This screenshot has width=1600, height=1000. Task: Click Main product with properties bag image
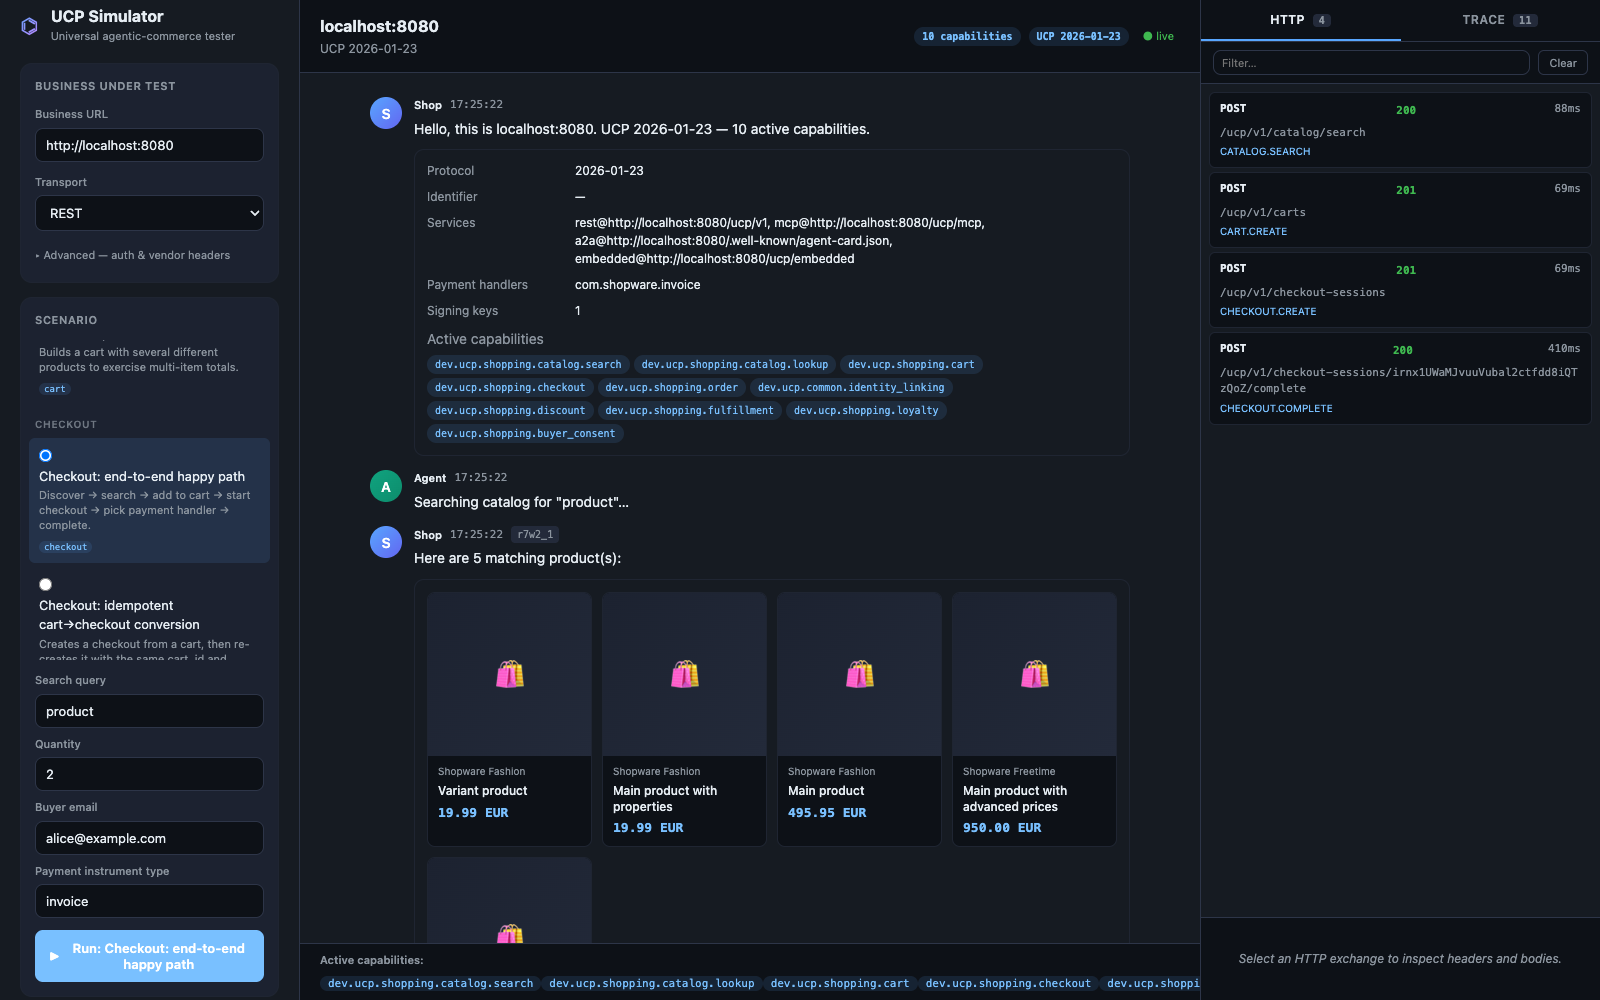point(685,674)
